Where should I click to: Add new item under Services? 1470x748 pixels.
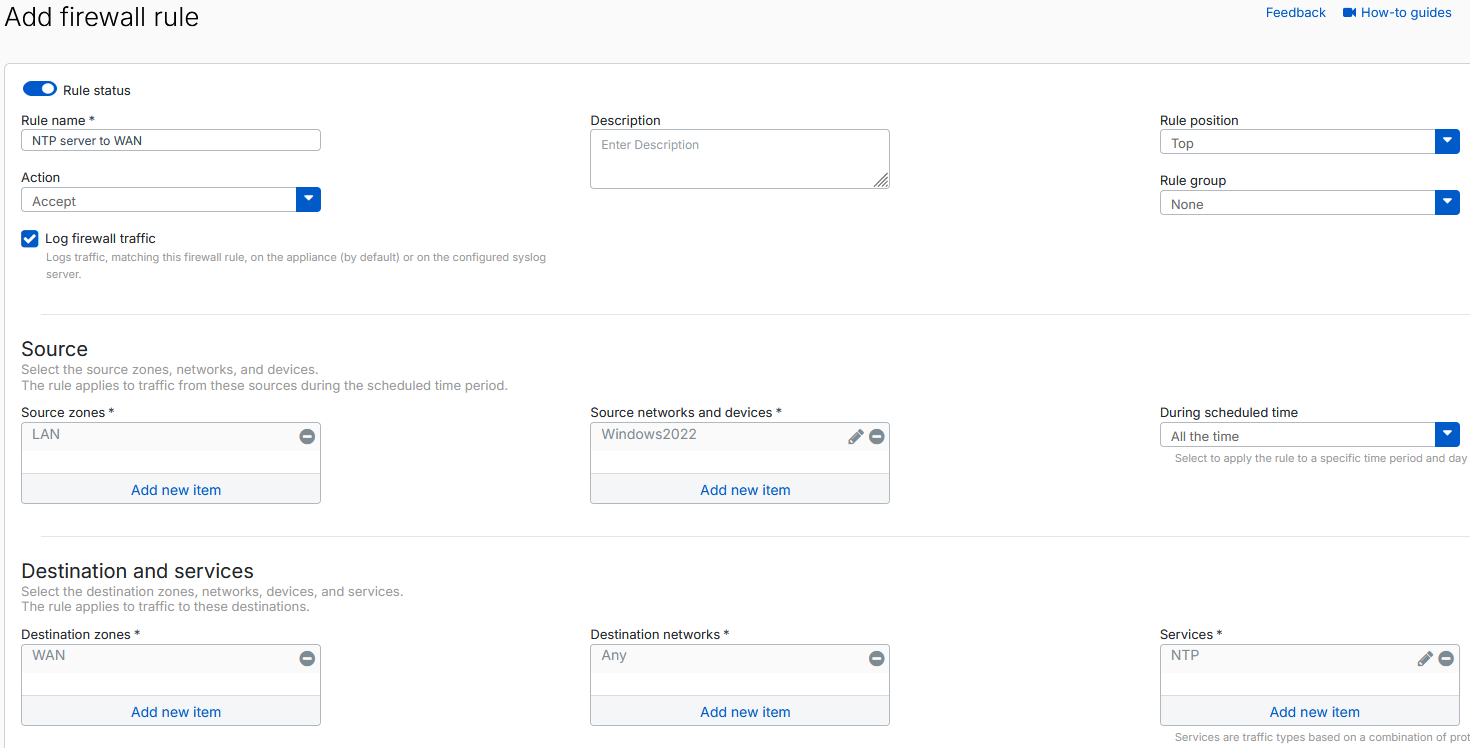coord(1314,711)
